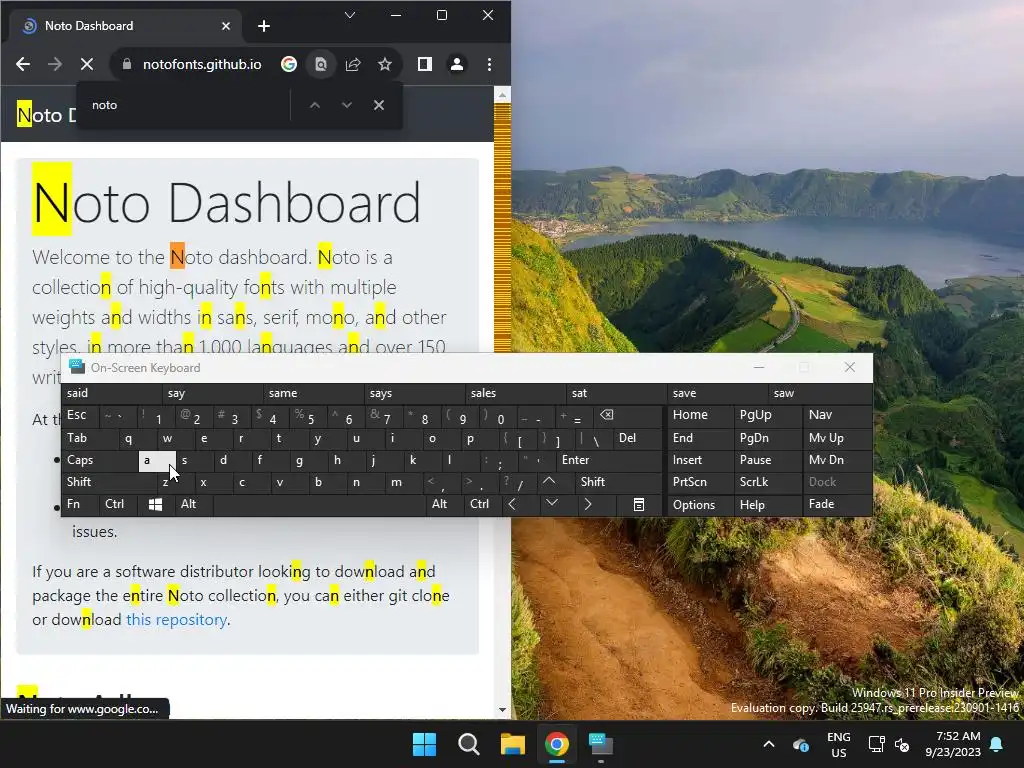Click the context menu key on on-screen keyboard

click(639, 505)
